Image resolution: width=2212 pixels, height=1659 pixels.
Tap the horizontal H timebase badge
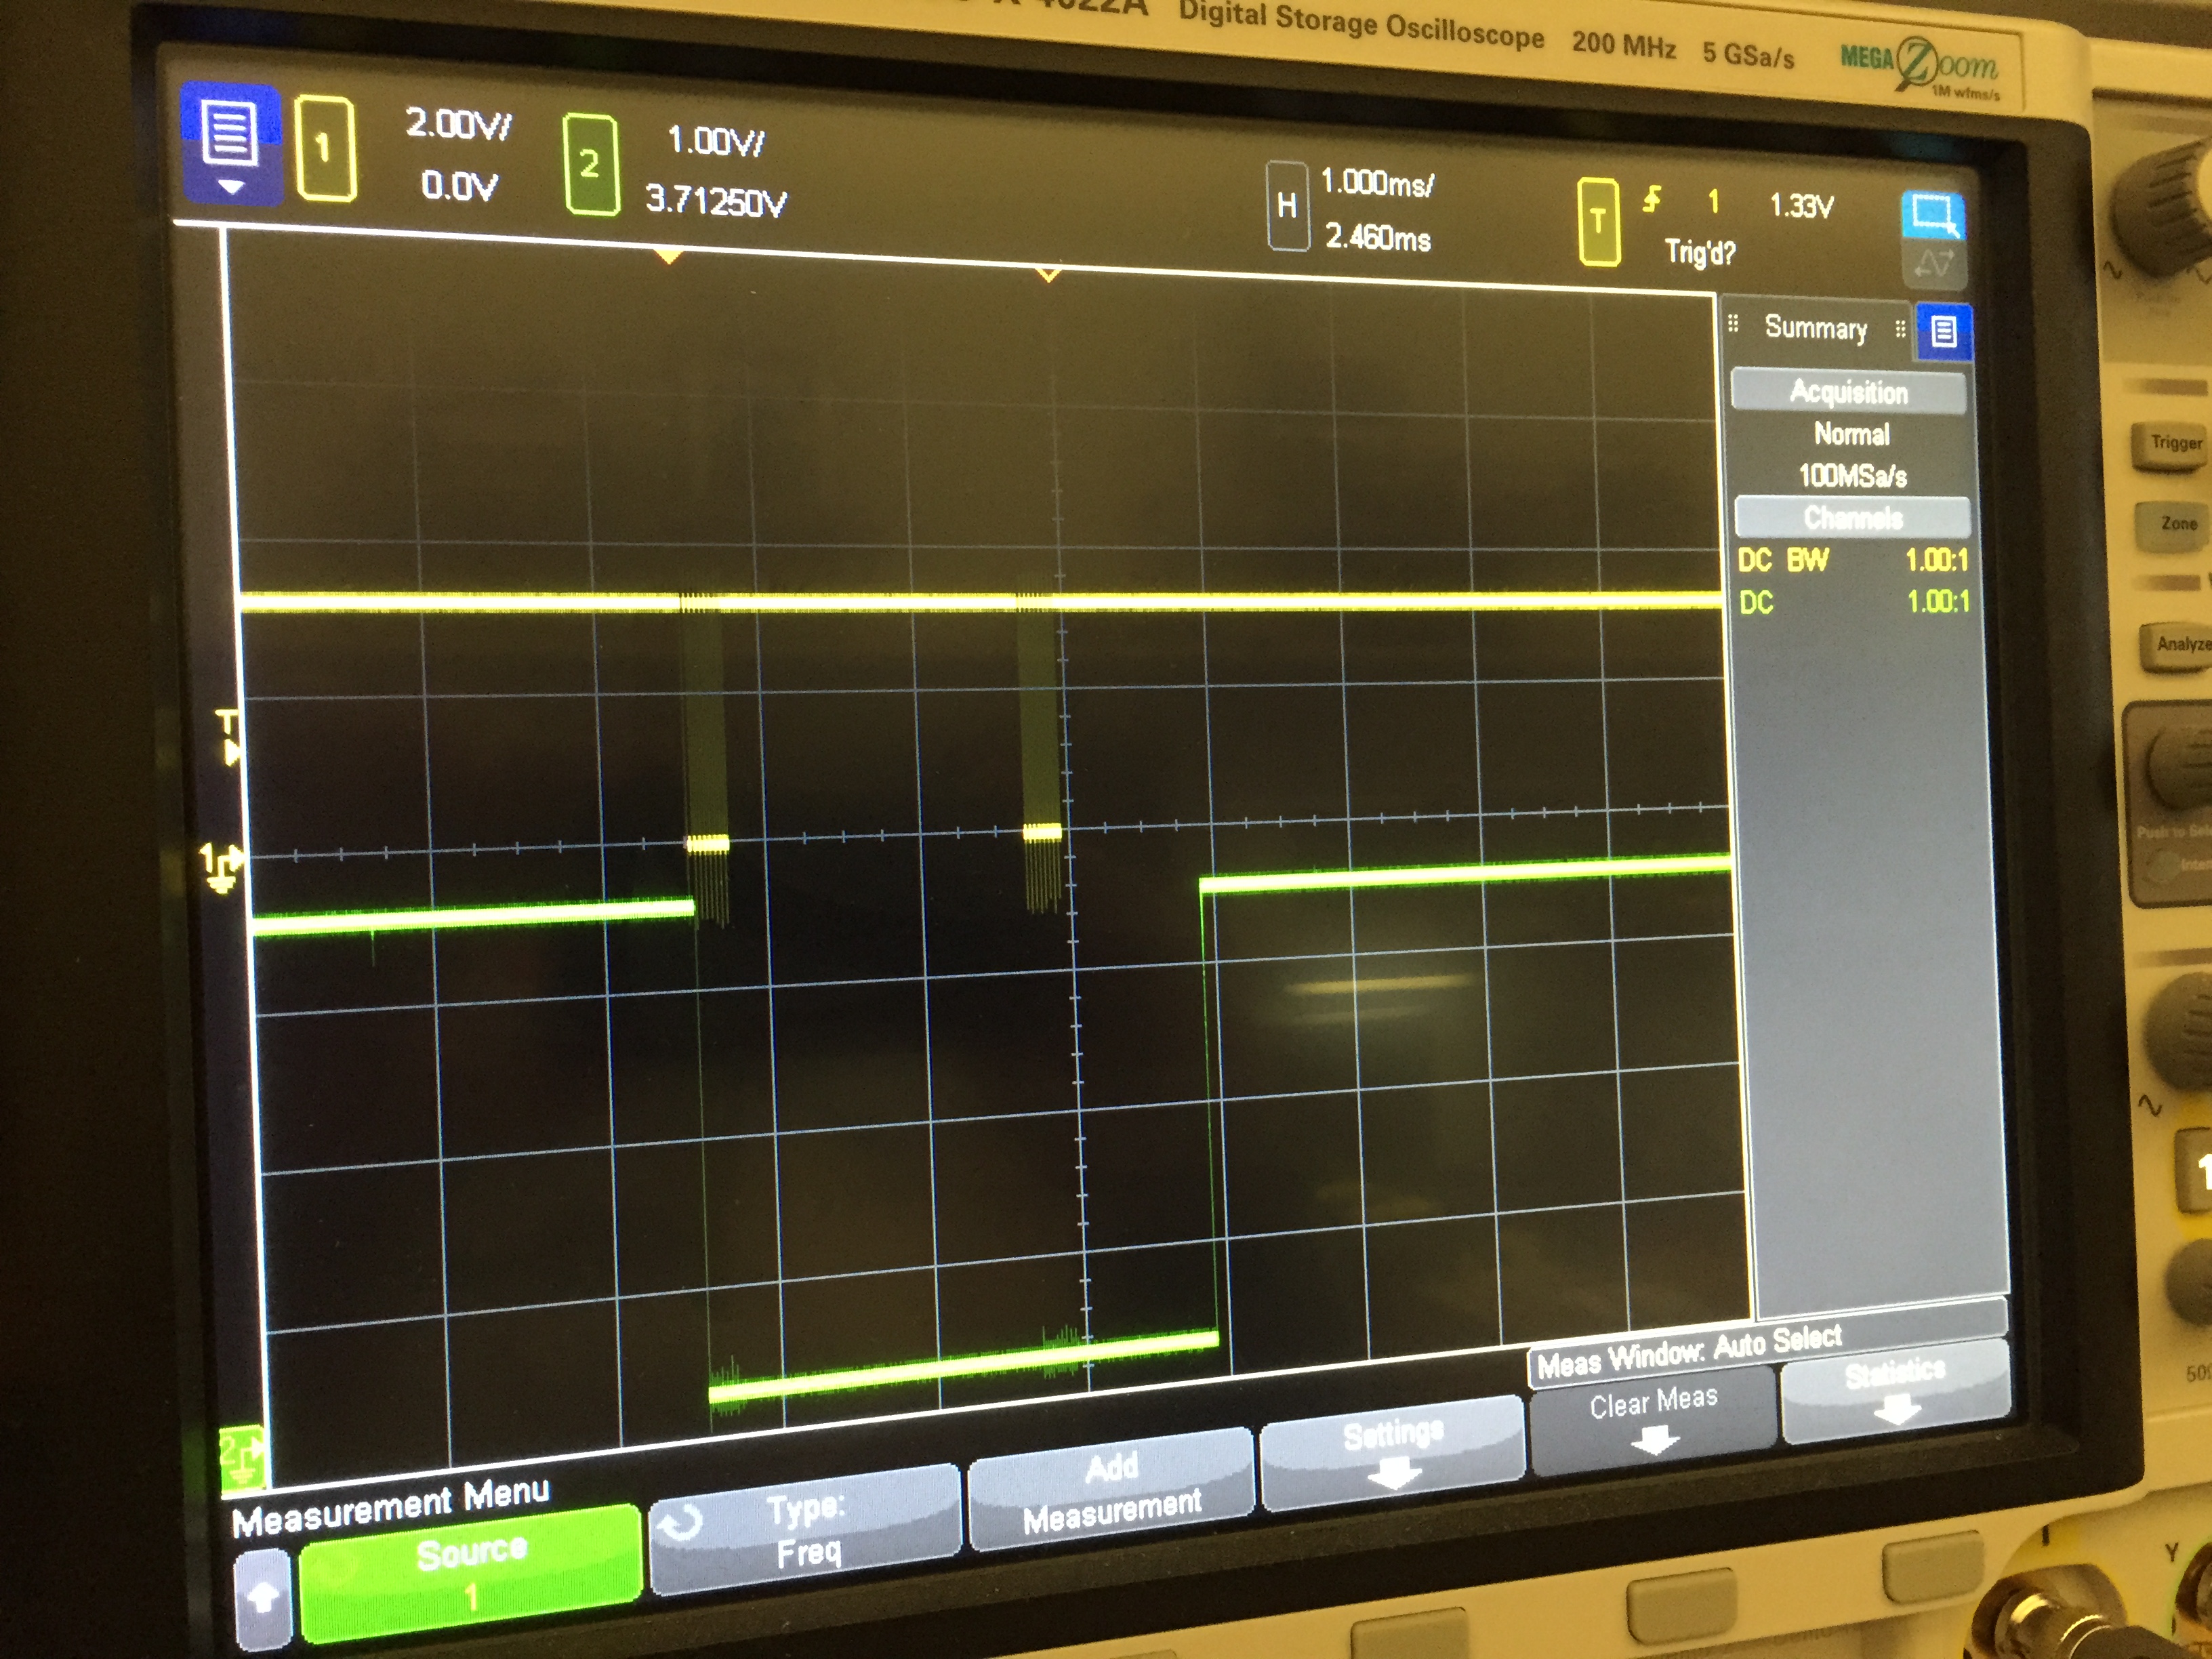pos(1287,206)
